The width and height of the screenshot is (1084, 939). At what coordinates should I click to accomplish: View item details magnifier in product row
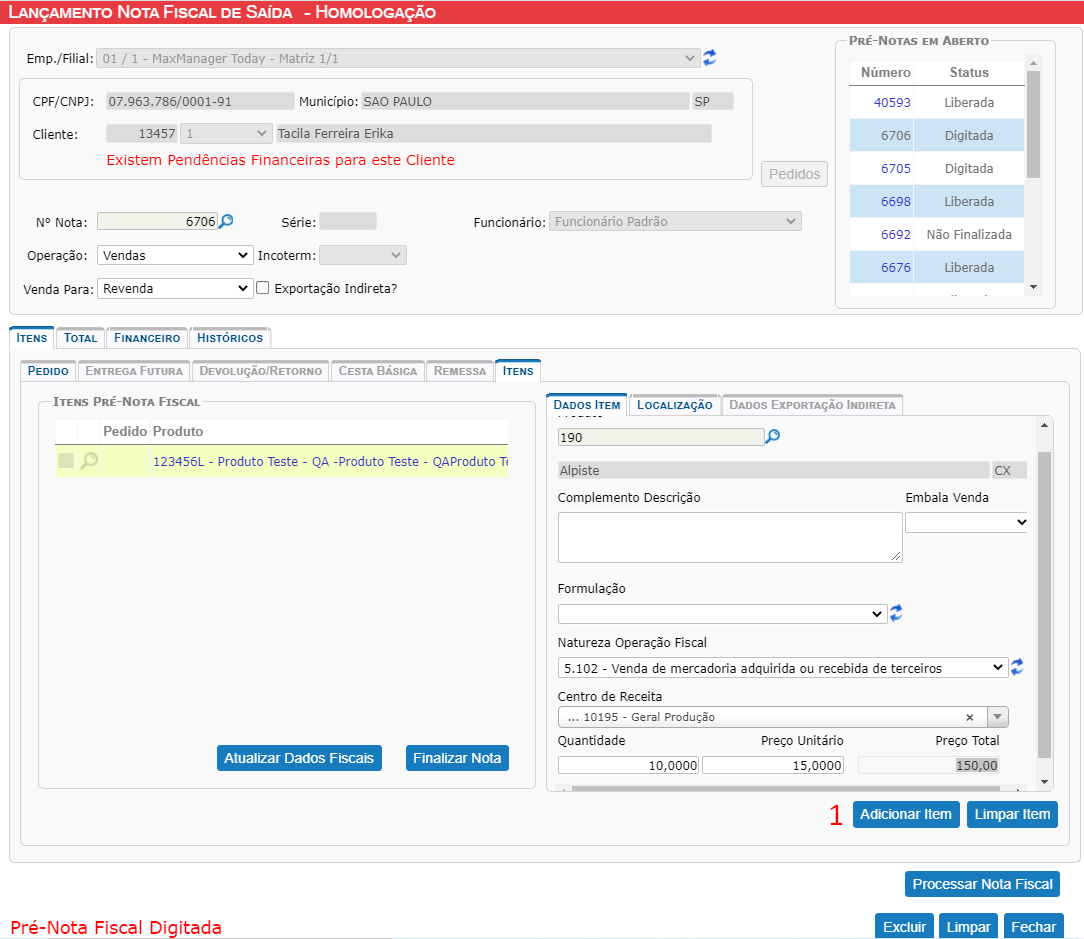coord(89,461)
